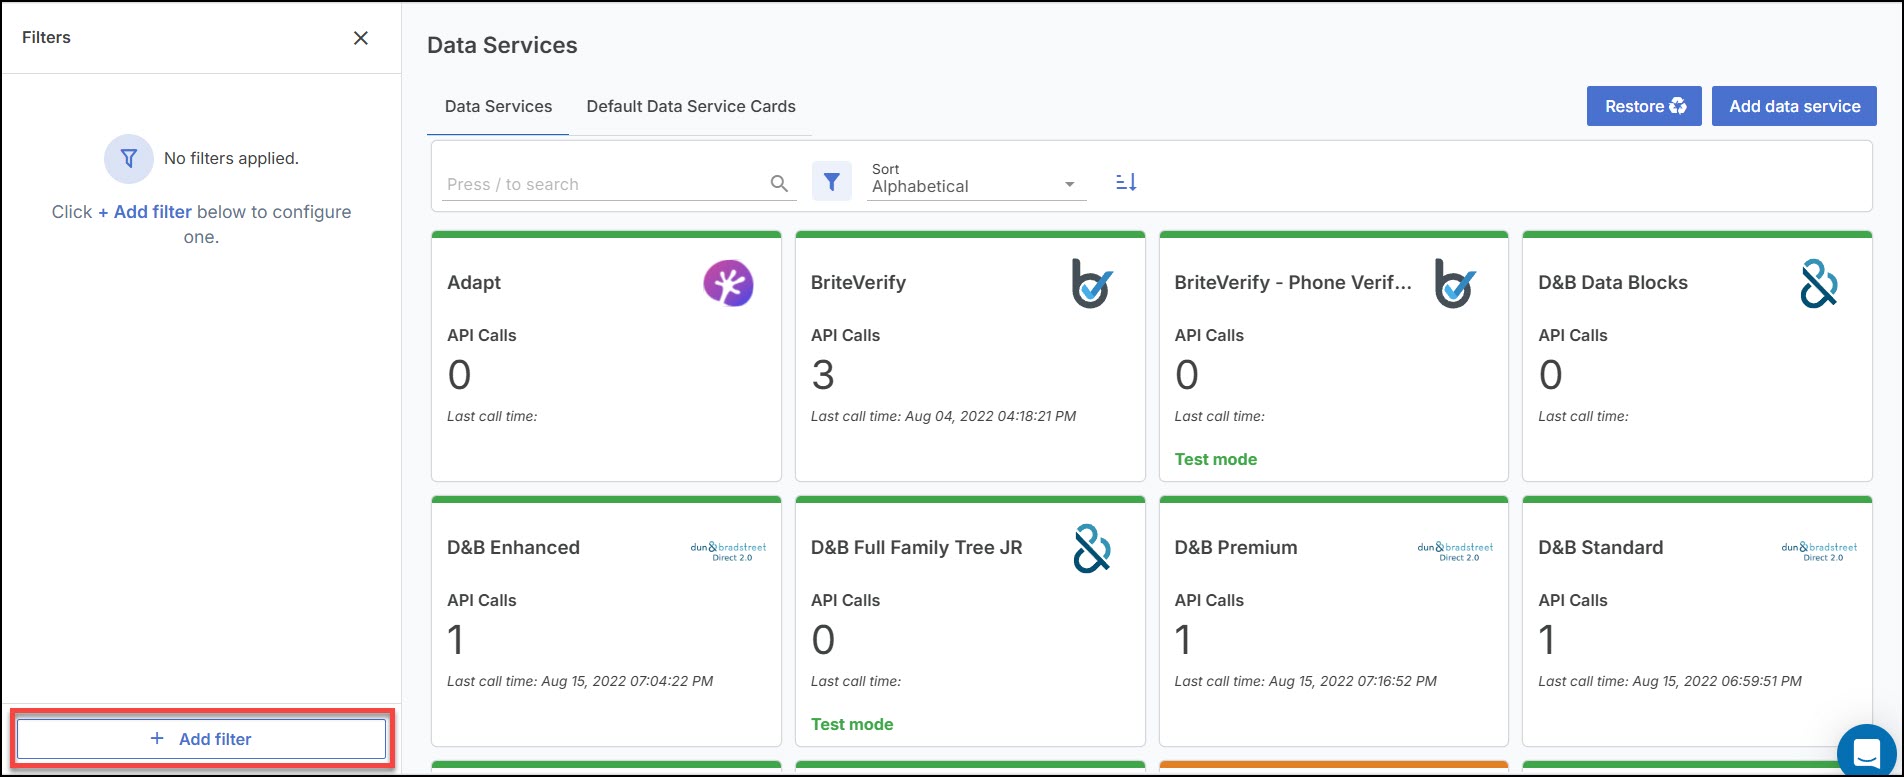Click the D&B Full Family Tree JR logo
The image size is (1904, 777).
pos(1092,548)
